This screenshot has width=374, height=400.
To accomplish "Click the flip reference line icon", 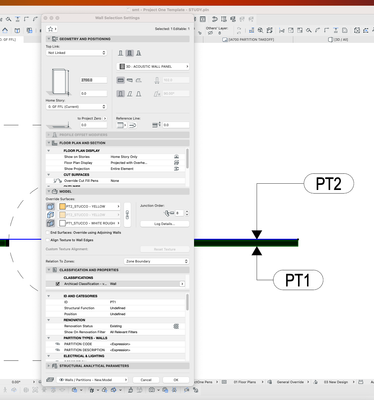I will [x=132, y=125].
